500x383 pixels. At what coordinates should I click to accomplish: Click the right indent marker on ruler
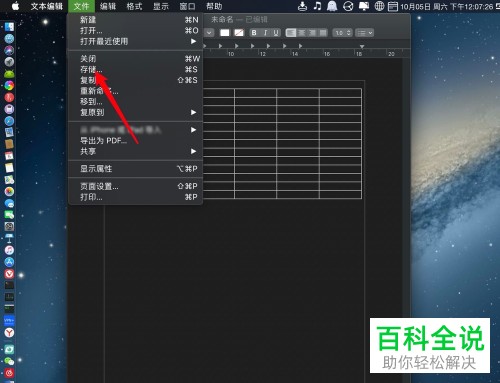pos(362,46)
